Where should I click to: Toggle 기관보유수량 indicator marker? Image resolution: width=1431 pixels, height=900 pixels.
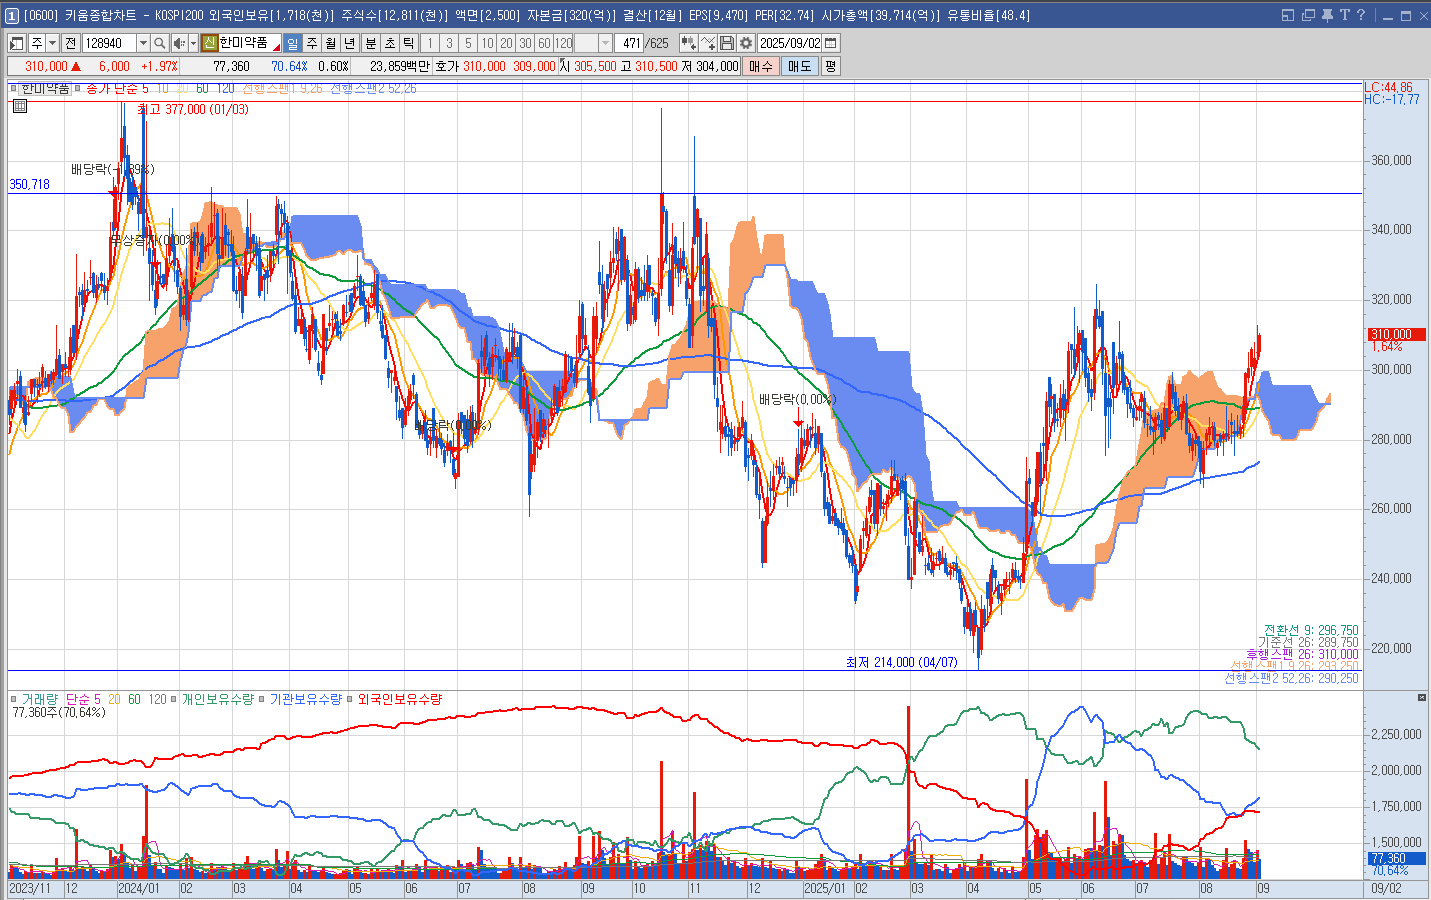262,699
